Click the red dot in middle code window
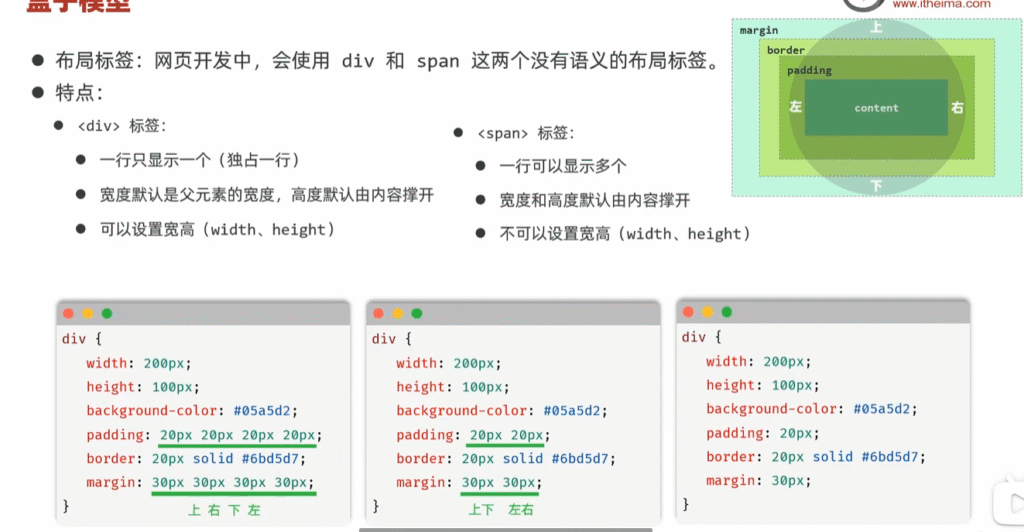This screenshot has height=532, width=1024. coord(379,314)
